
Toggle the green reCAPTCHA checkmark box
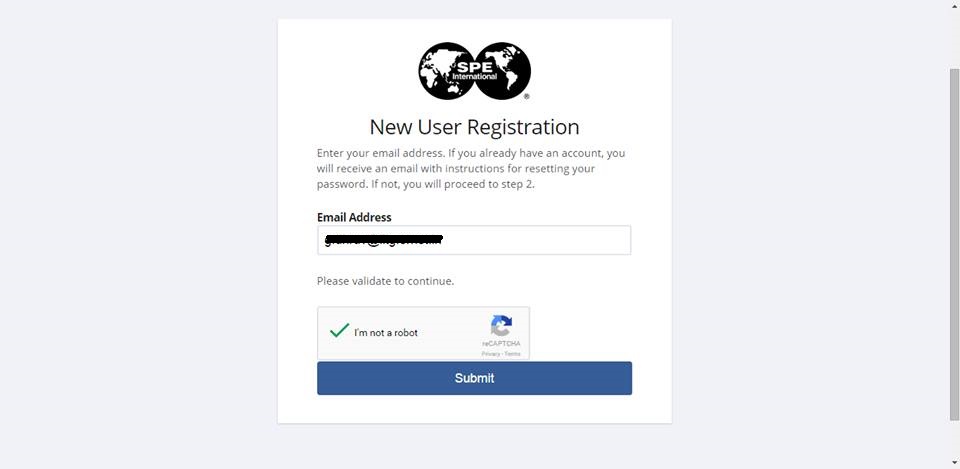pyautogui.click(x=339, y=331)
